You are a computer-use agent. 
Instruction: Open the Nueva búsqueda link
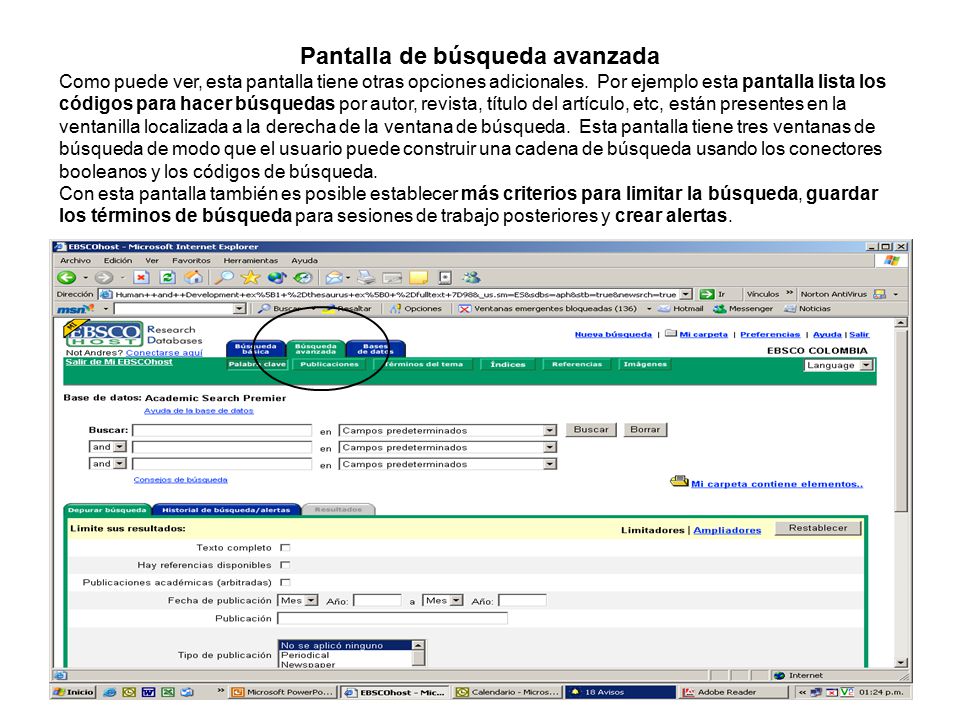613,334
